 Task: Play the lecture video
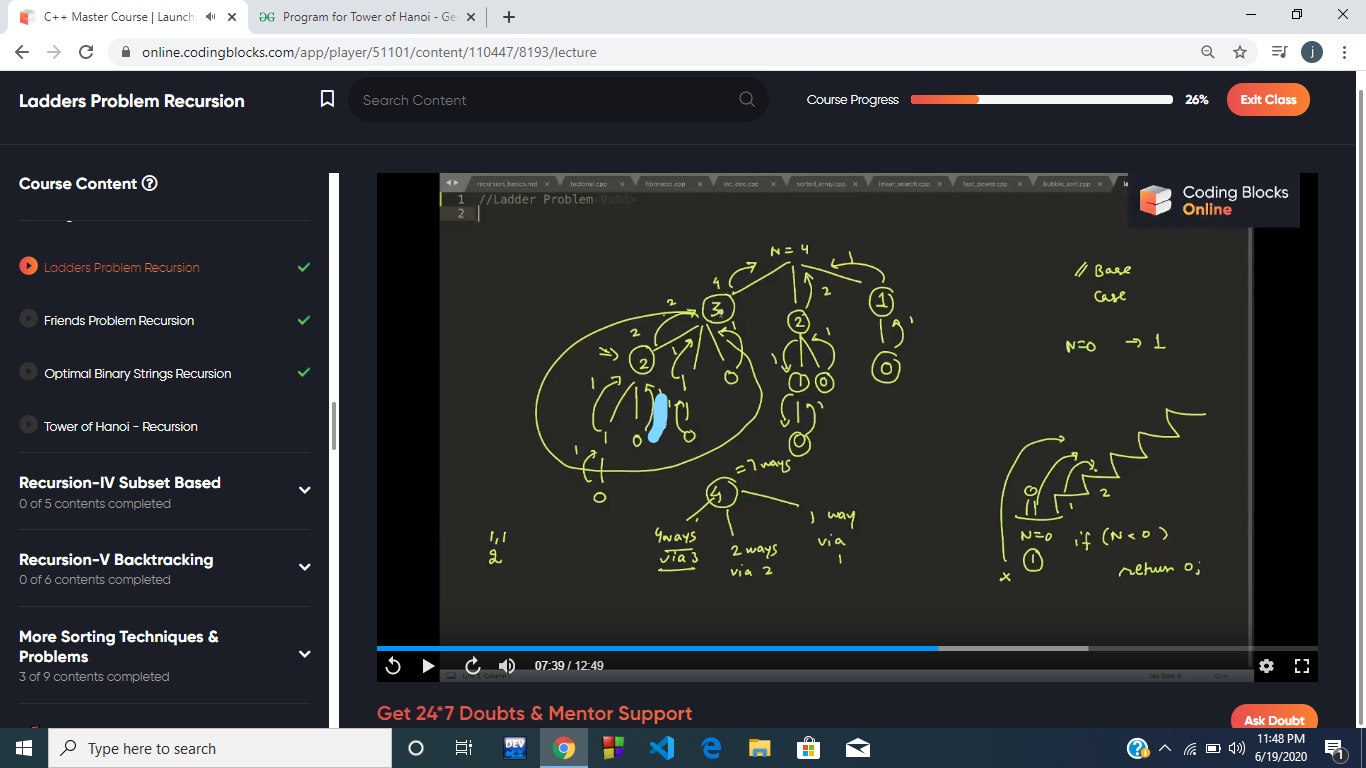428,666
